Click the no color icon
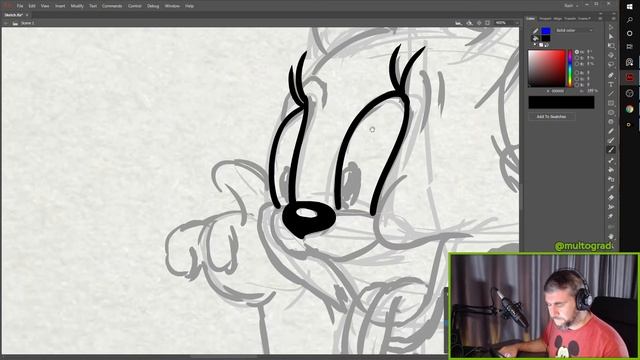Image resolution: width=640 pixels, height=360 pixels. pos(541,45)
